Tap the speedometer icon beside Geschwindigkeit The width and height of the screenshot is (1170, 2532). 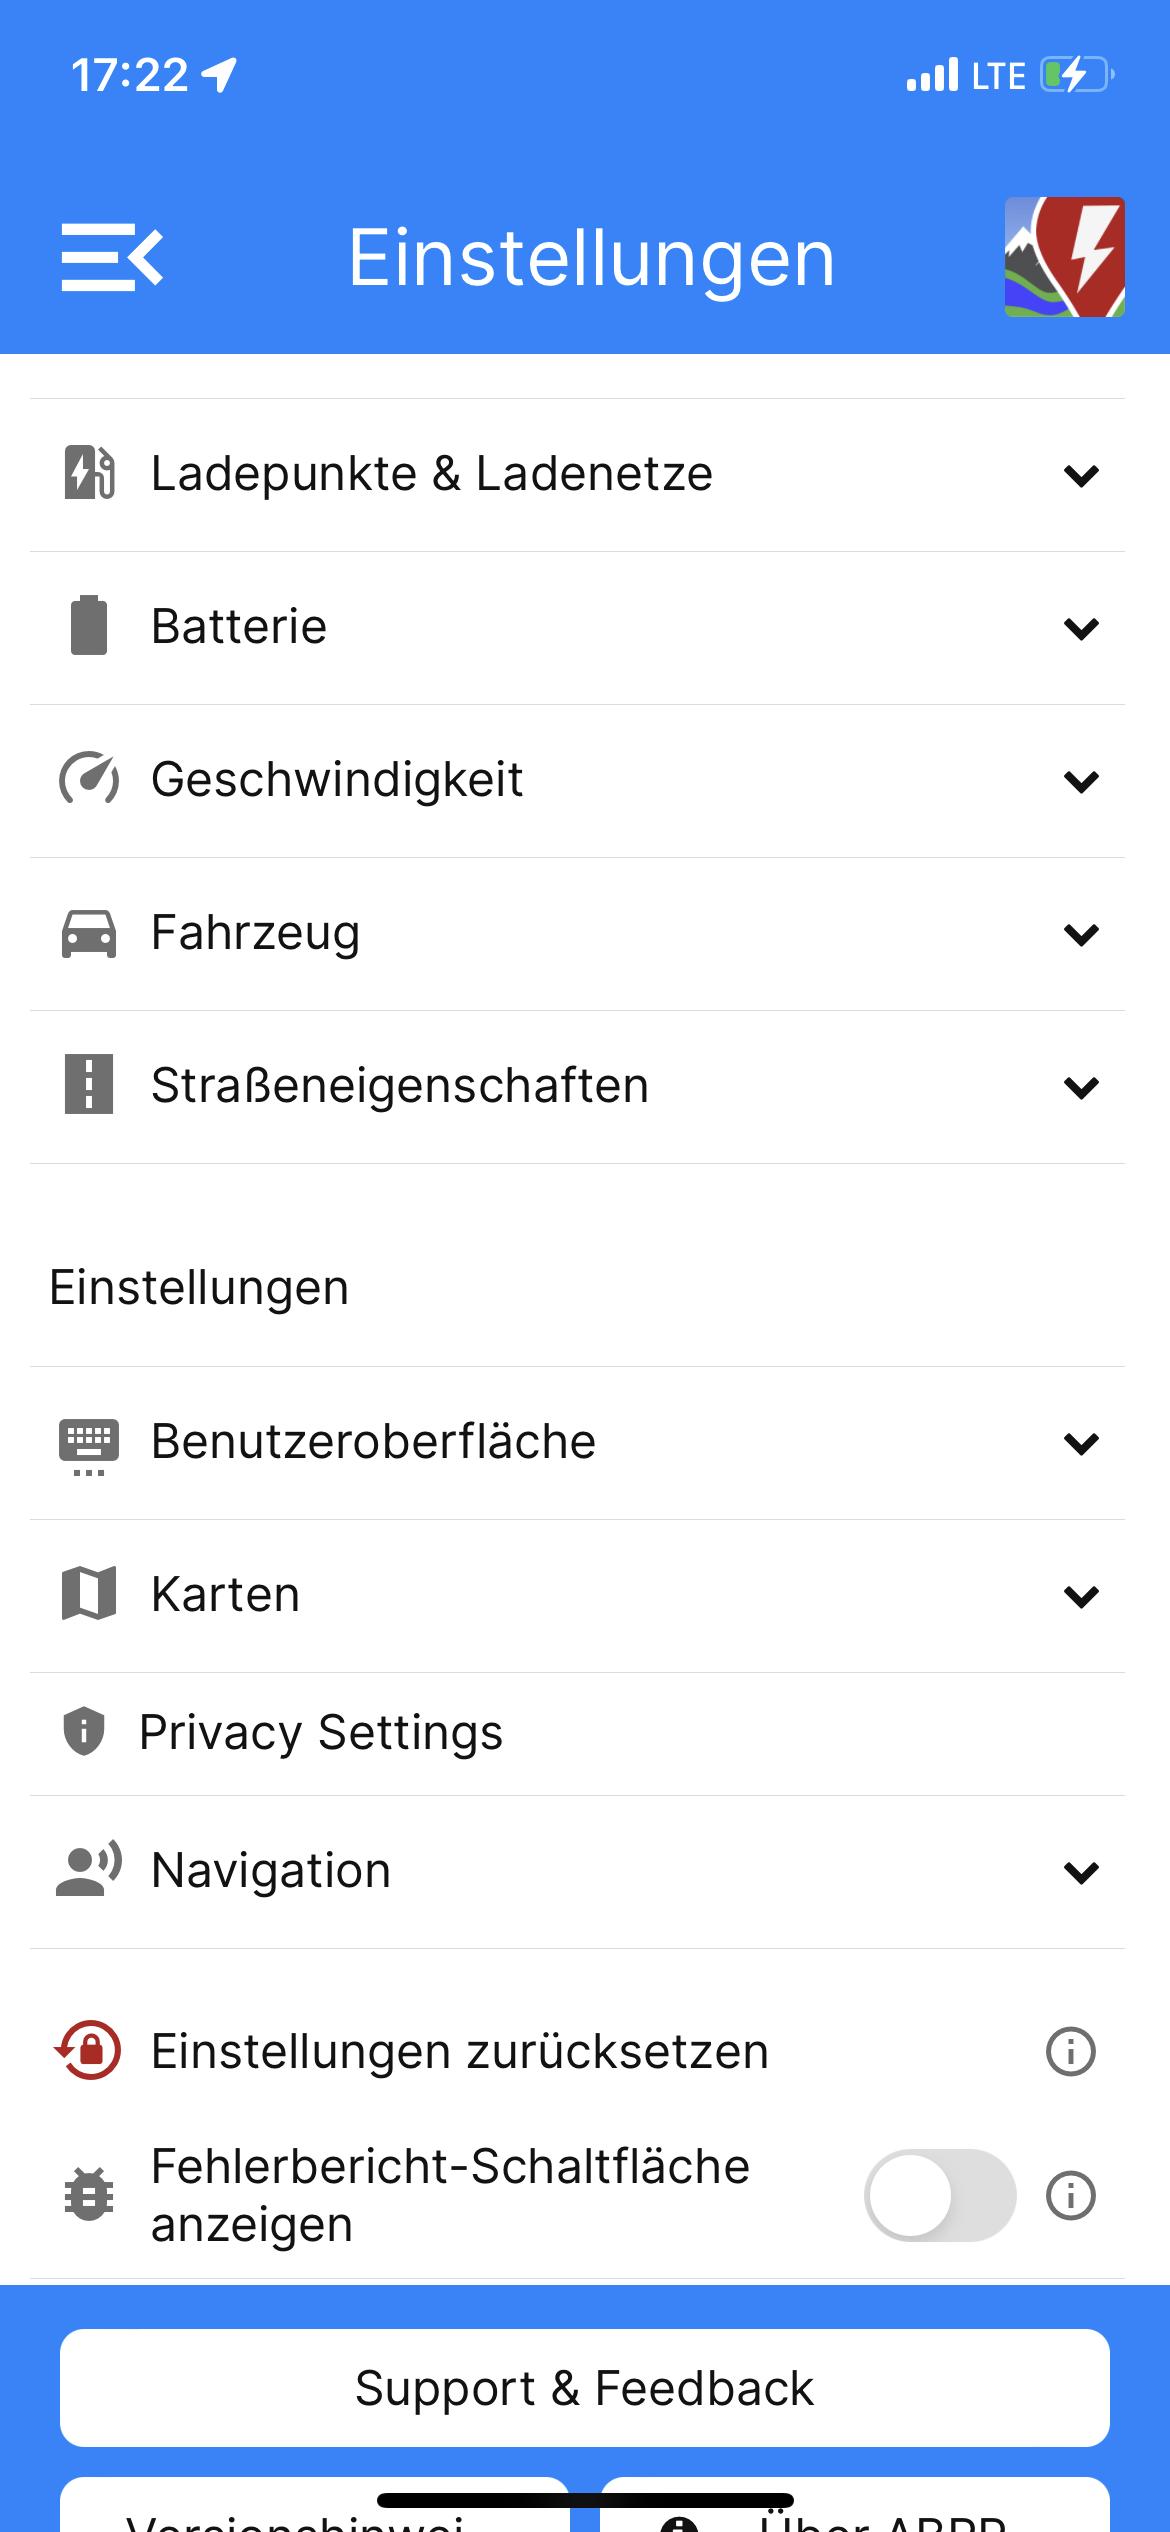89,779
